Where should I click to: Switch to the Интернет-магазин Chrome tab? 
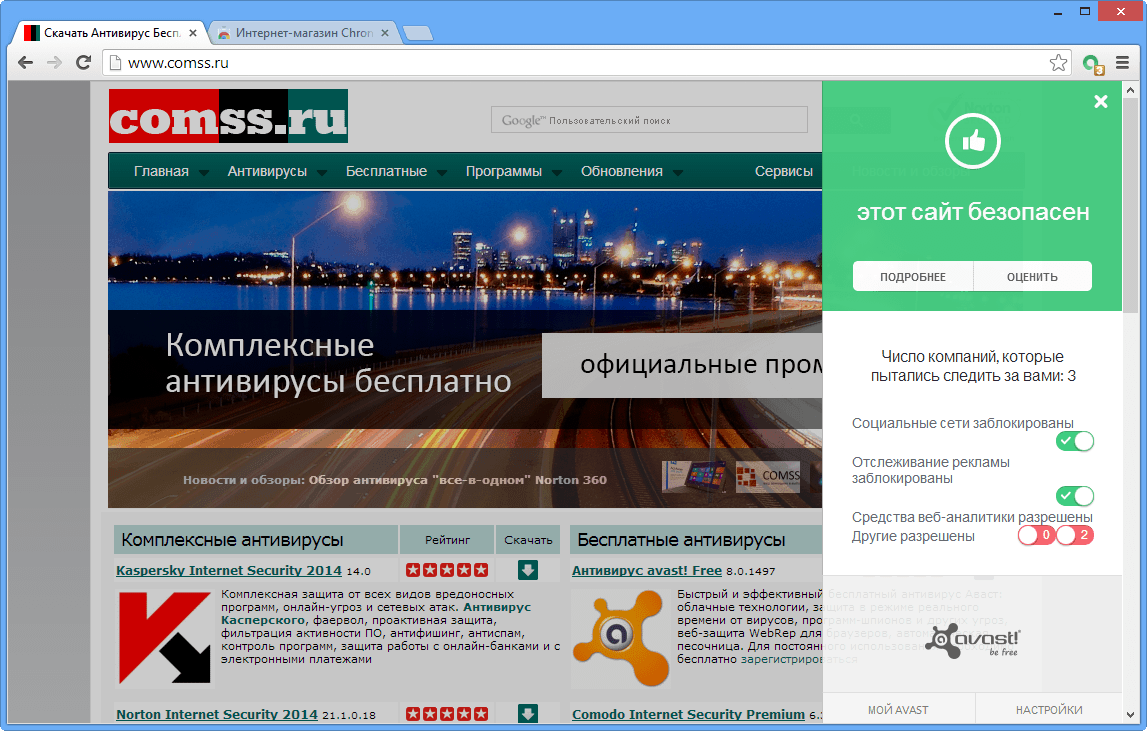[x=304, y=33]
